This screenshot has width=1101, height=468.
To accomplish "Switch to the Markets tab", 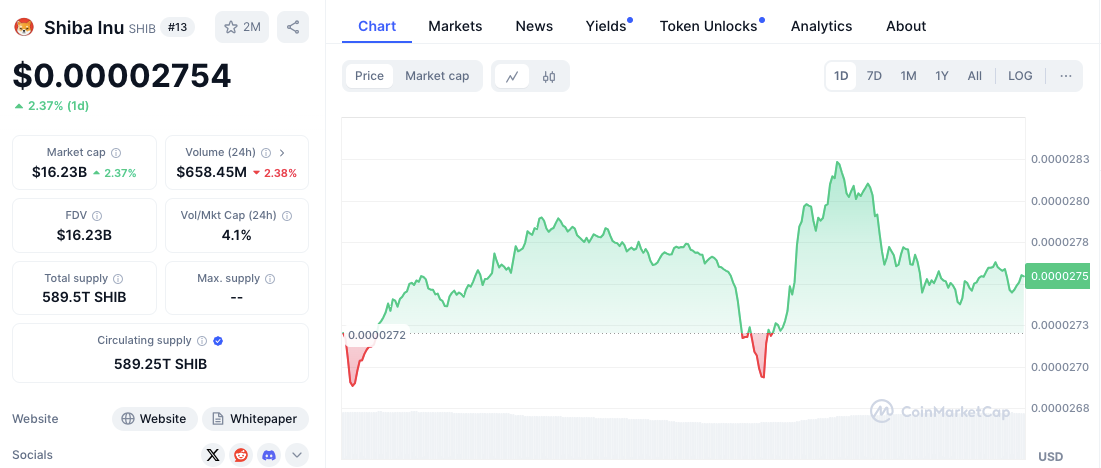I will [x=455, y=26].
